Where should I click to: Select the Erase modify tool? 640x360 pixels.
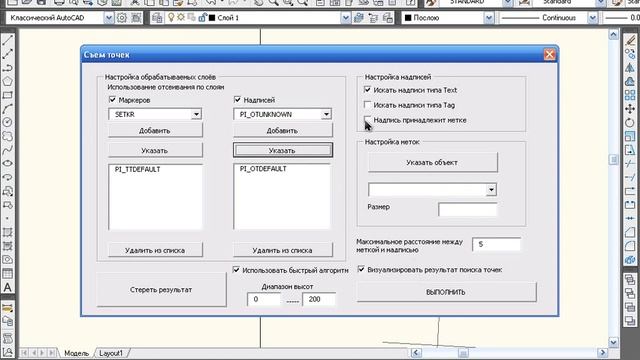pos(630,40)
